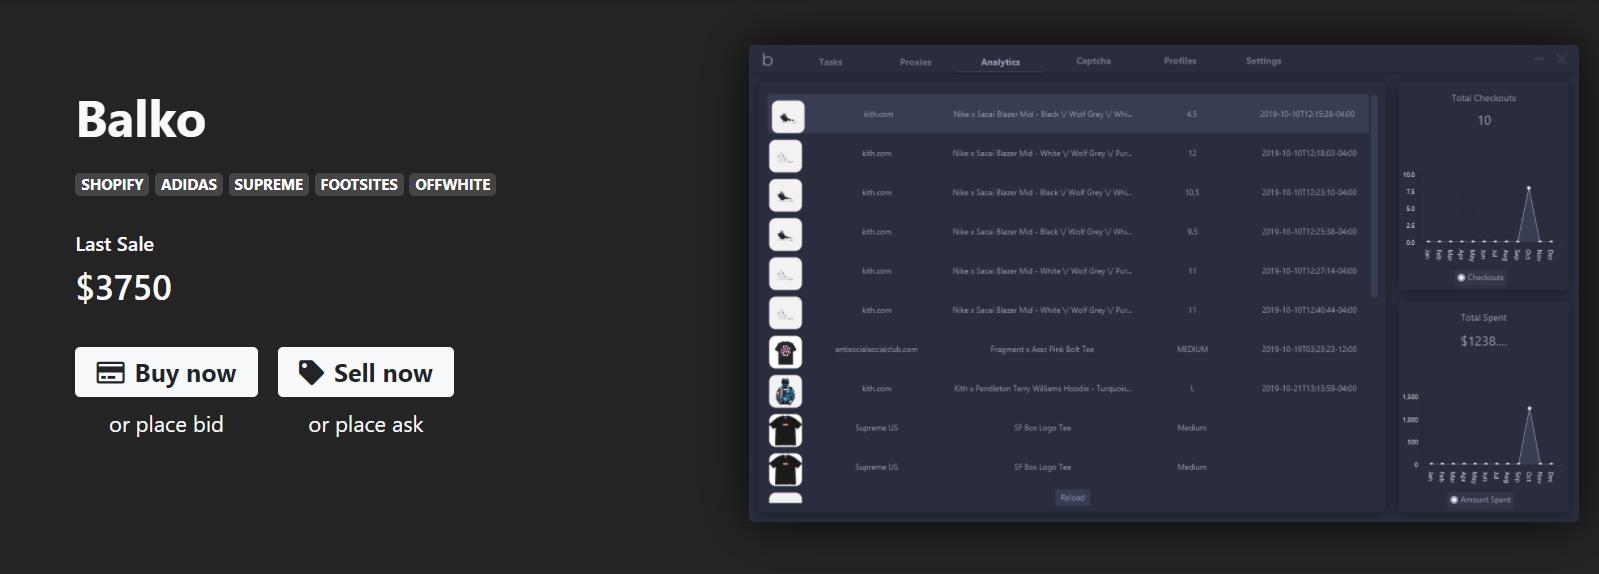Select the SHOPIFY tag
This screenshot has width=1599, height=574.
(x=112, y=184)
